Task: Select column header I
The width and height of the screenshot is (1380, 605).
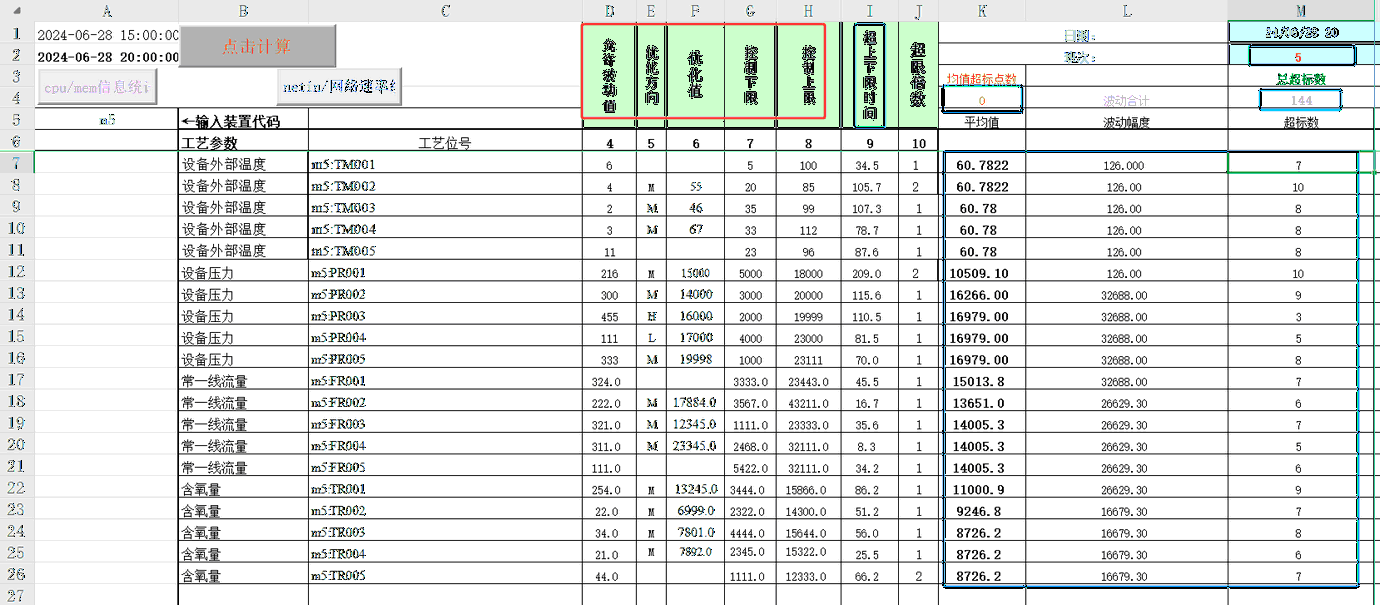Action: coord(869,11)
